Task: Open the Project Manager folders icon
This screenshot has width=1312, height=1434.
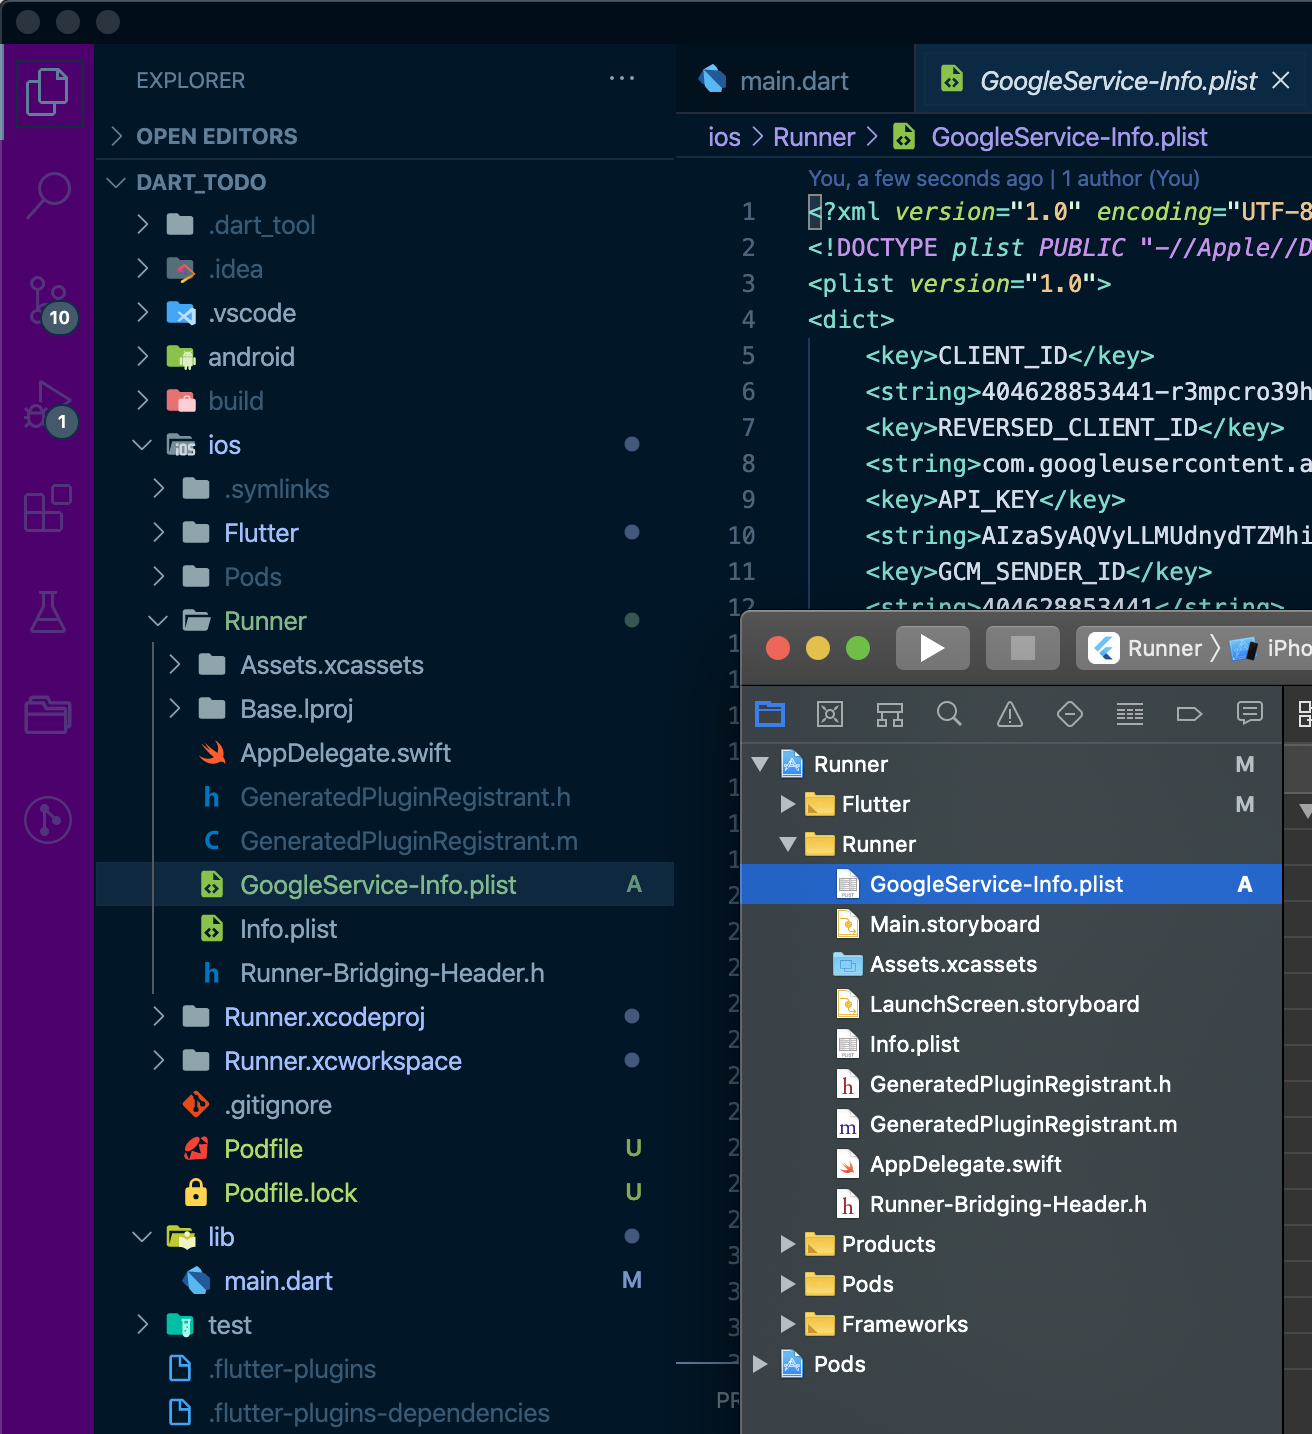Action: tap(47, 714)
